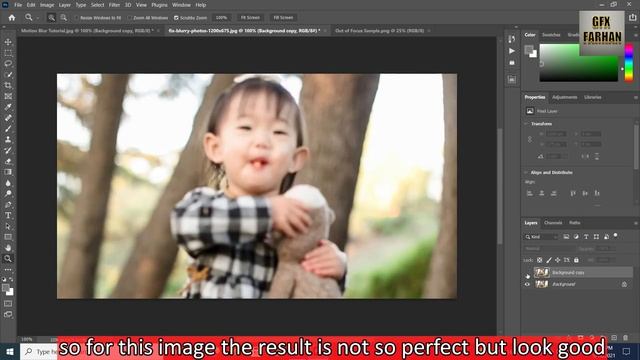Click the Fill Screen button
This screenshot has width=640, height=360.
click(x=283, y=18)
